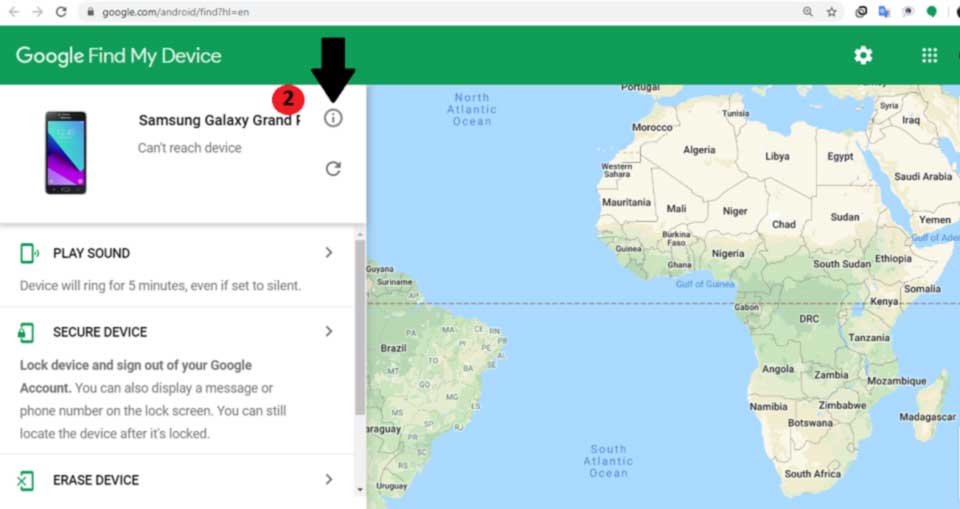The height and width of the screenshot is (509, 960).
Task: Click Libya label on the map
Action: [x=777, y=156]
